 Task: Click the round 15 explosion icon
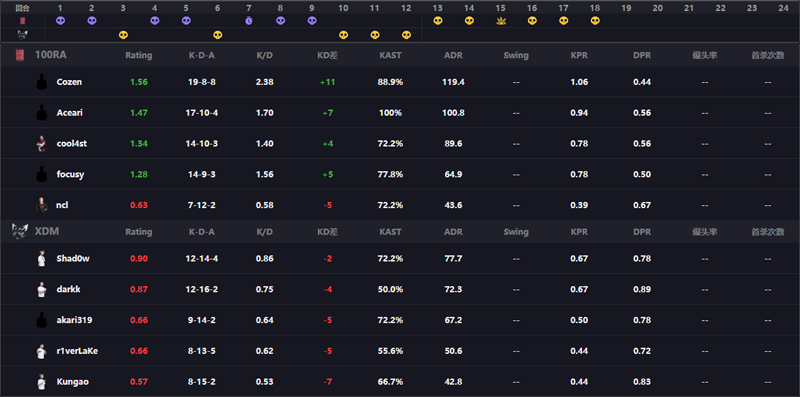click(x=501, y=21)
